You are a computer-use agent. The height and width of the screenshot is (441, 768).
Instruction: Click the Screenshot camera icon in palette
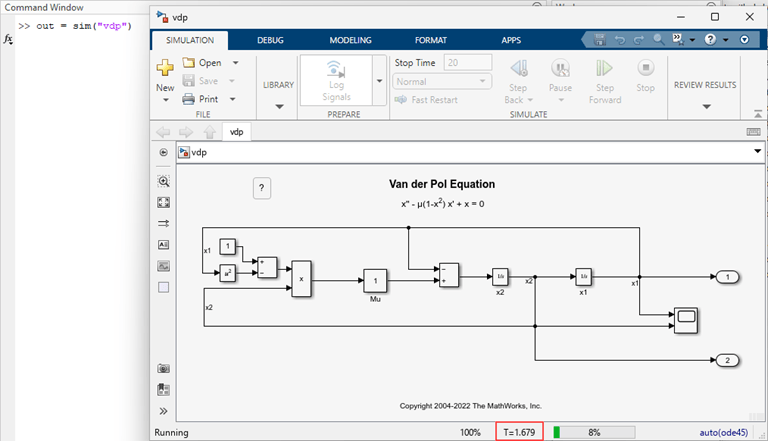[164, 368]
